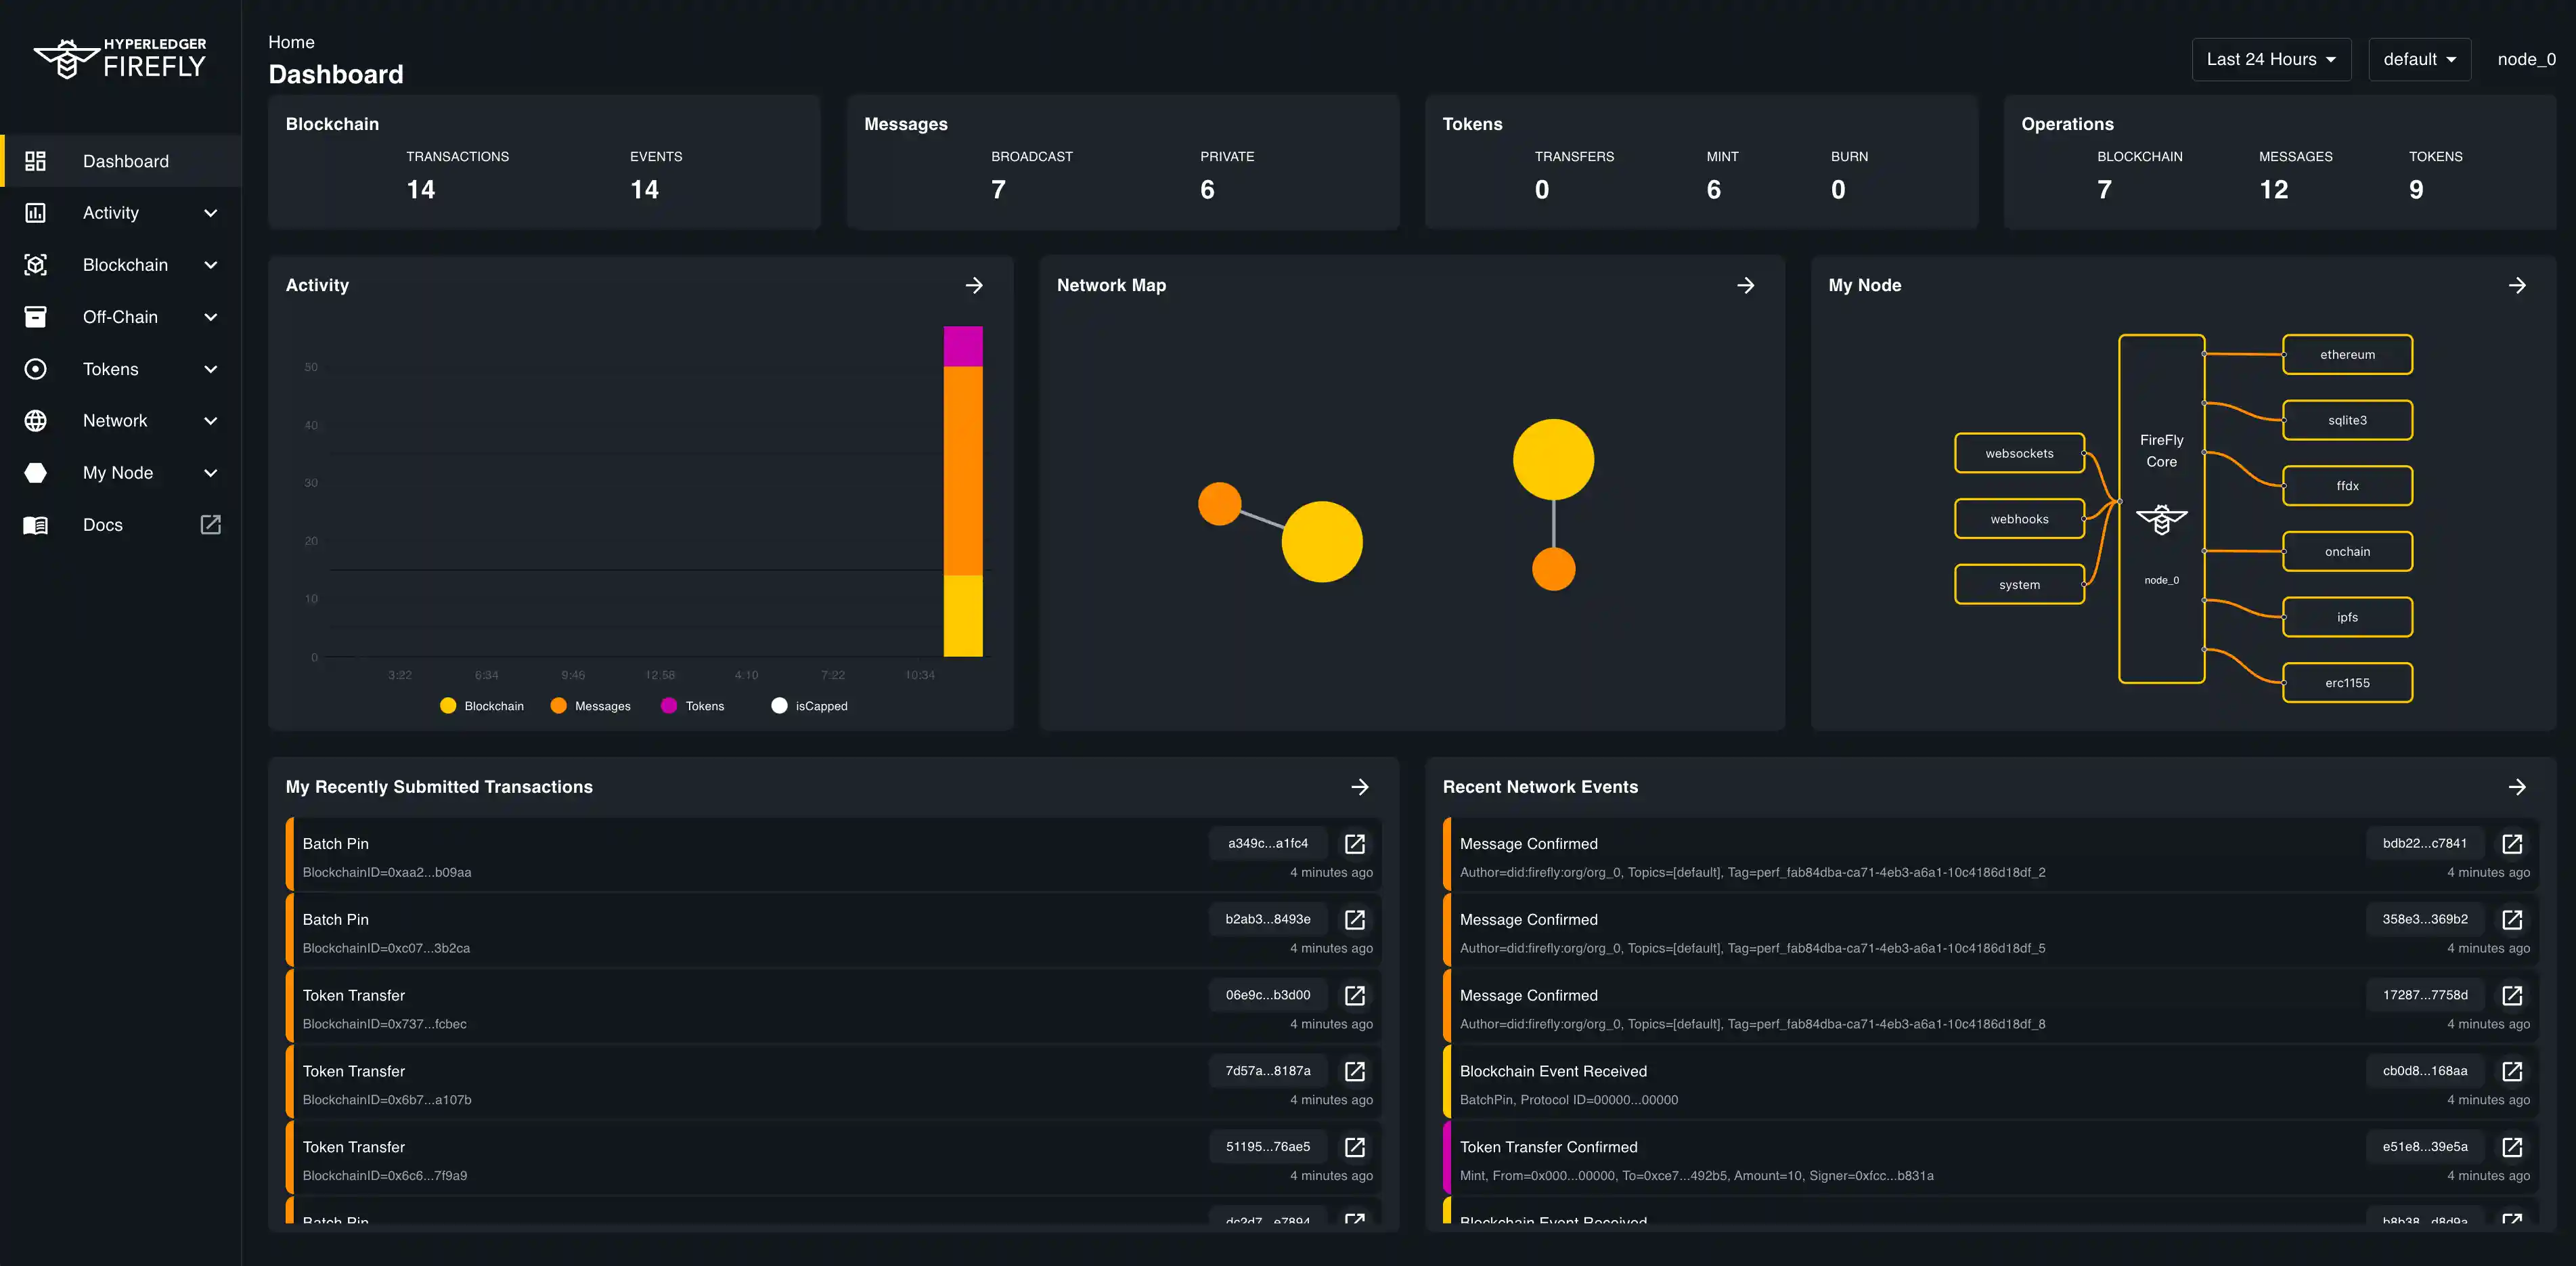Click the magenta Tokens color dot in legend
This screenshot has width=2576, height=1266.
(x=668, y=705)
